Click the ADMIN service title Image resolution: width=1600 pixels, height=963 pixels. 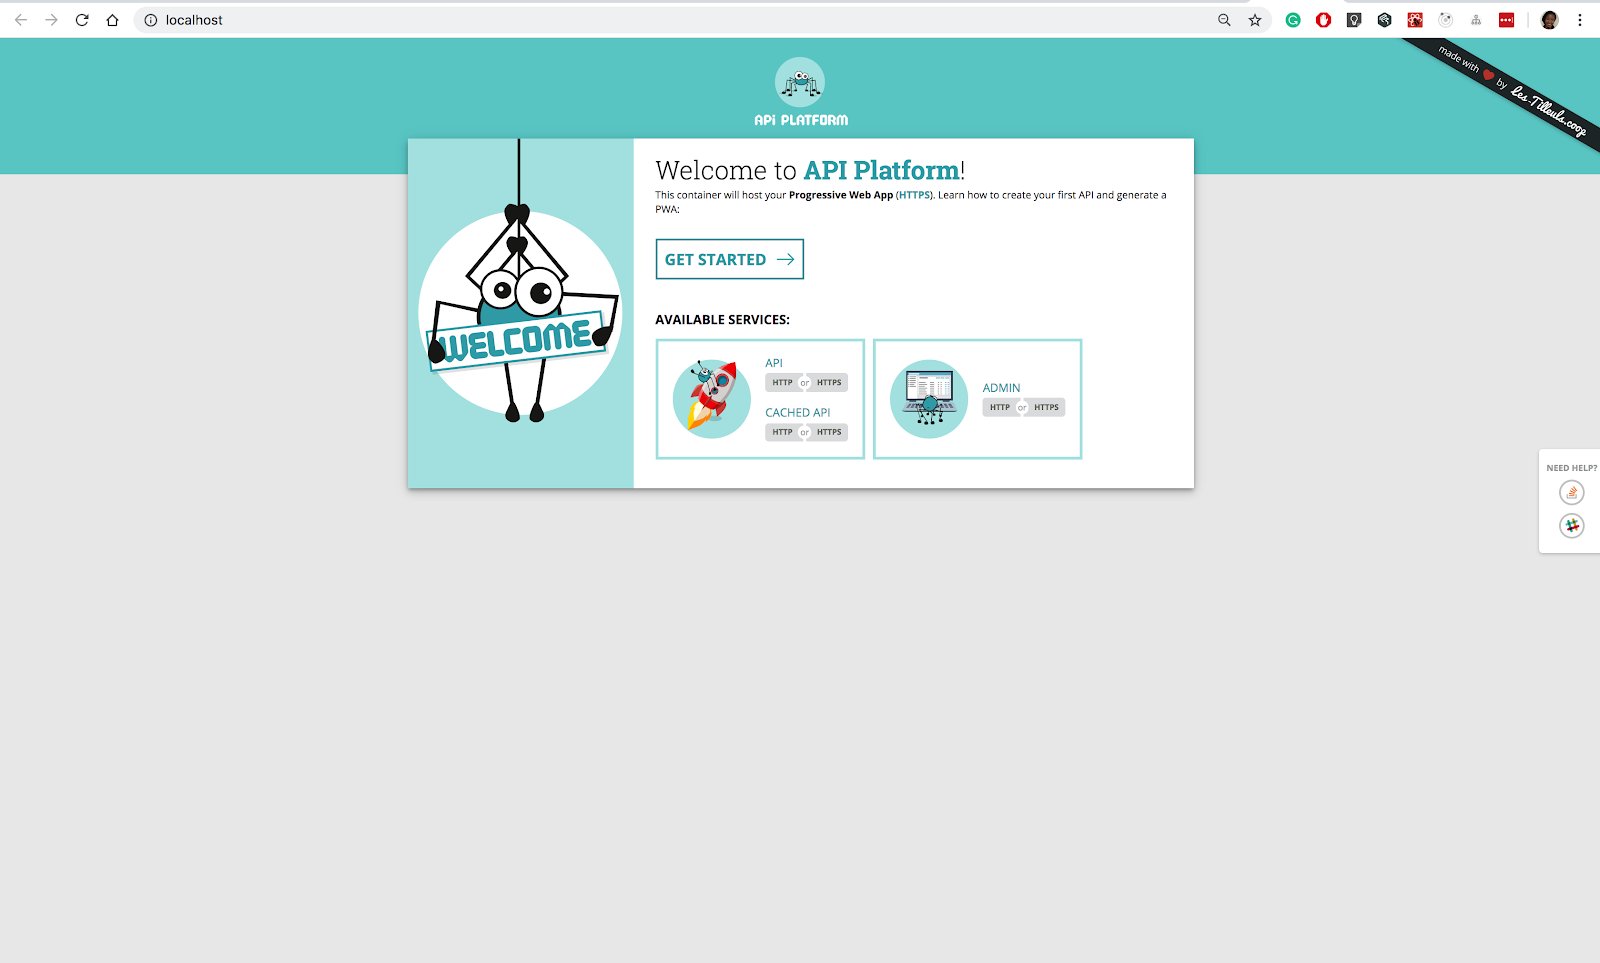click(1001, 388)
